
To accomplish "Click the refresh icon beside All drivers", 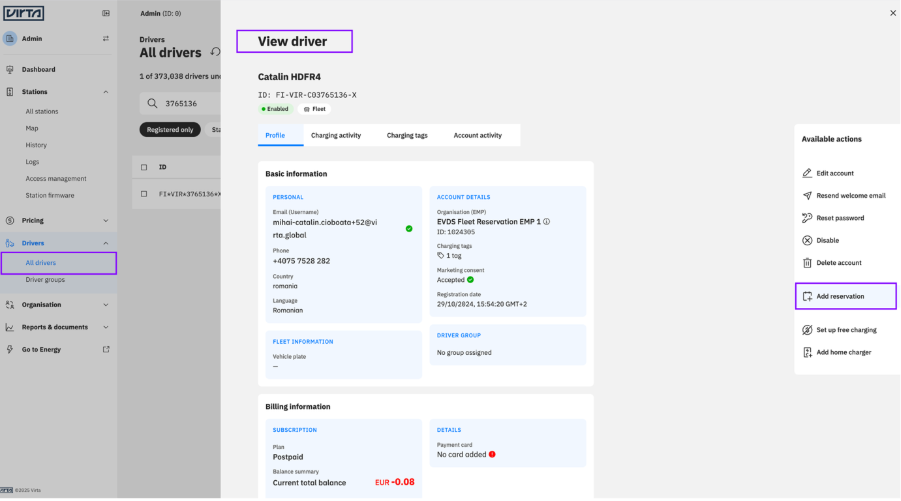I will coord(215,52).
